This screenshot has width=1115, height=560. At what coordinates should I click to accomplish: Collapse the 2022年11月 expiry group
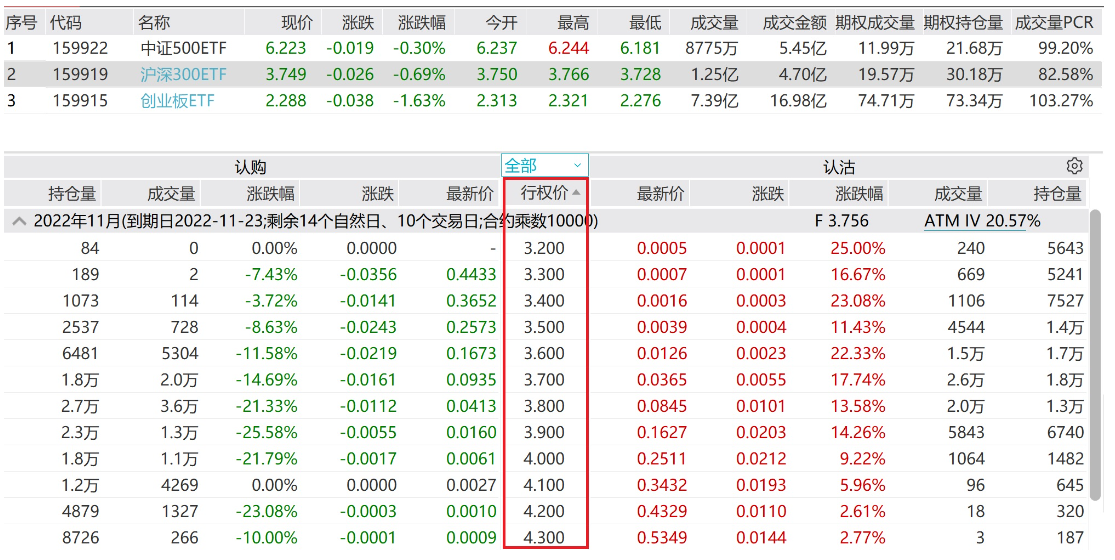[x=20, y=221]
